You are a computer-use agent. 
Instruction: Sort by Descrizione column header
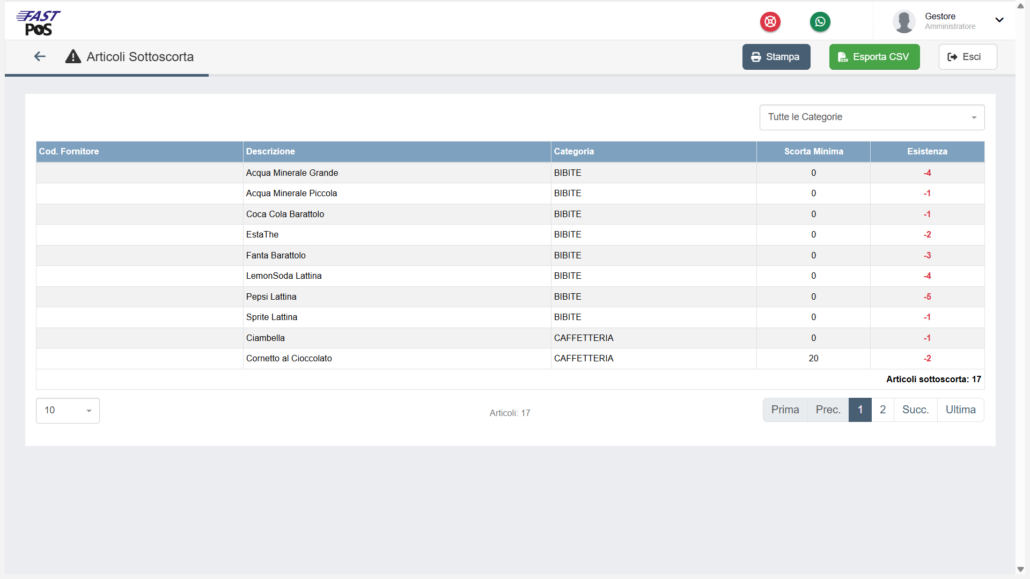pos(397,151)
